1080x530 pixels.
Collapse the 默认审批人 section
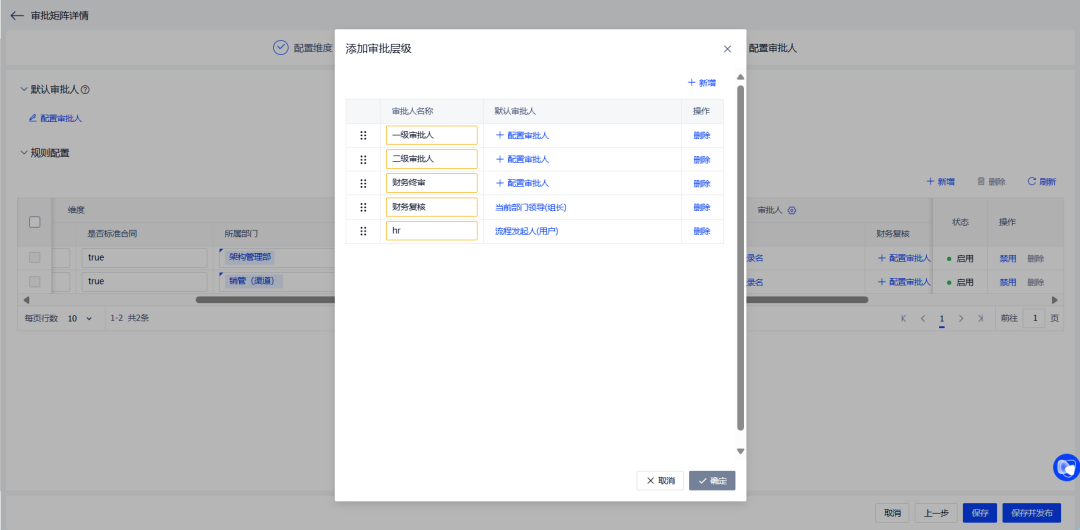tap(24, 90)
